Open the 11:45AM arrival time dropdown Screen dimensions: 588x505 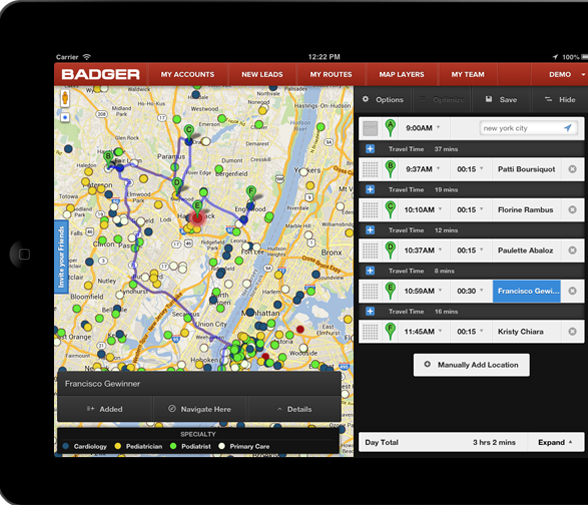(423, 331)
